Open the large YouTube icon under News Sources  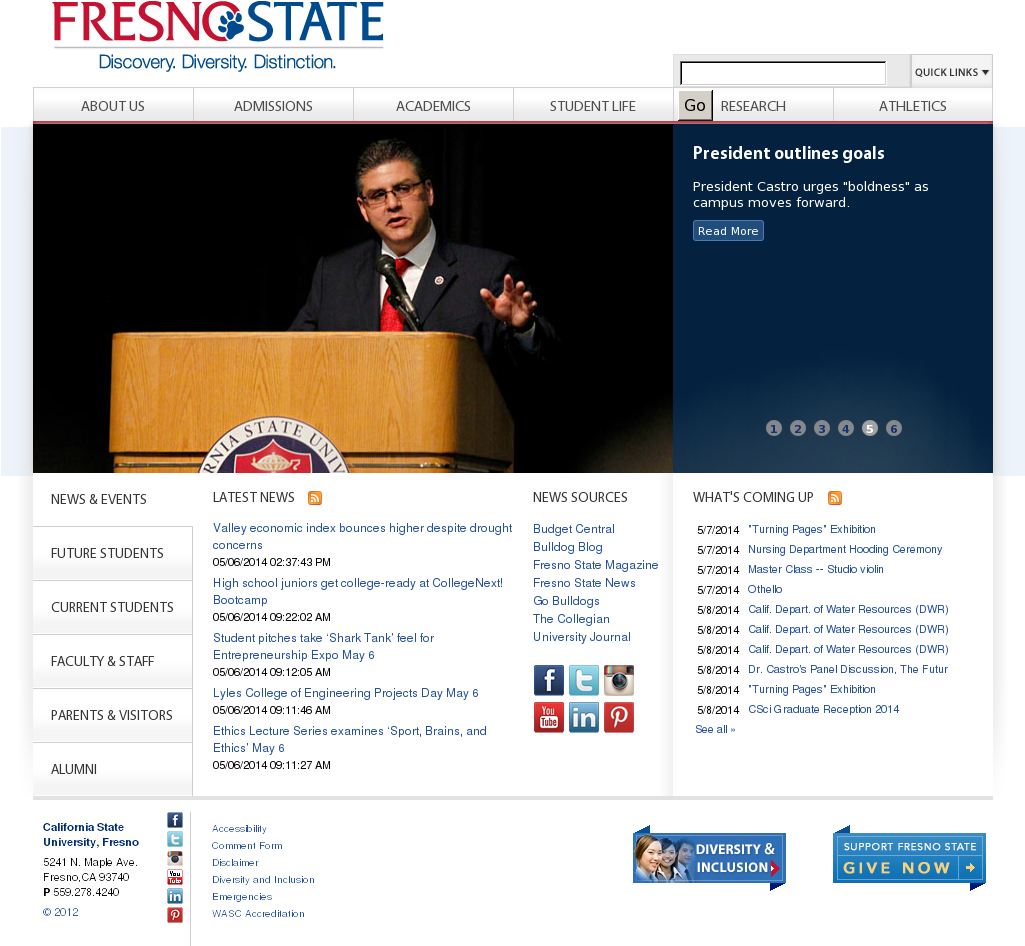tap(548, 717)
